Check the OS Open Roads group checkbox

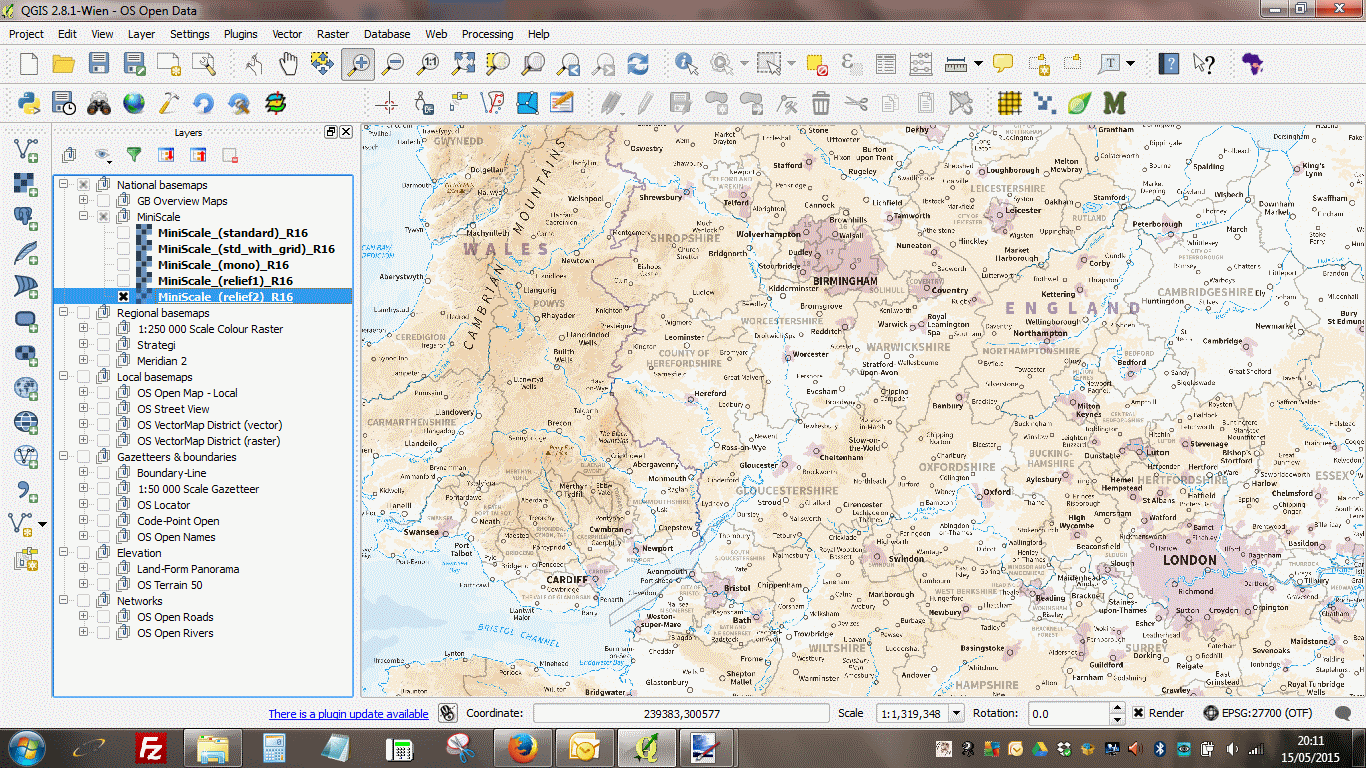pos(103,617)
